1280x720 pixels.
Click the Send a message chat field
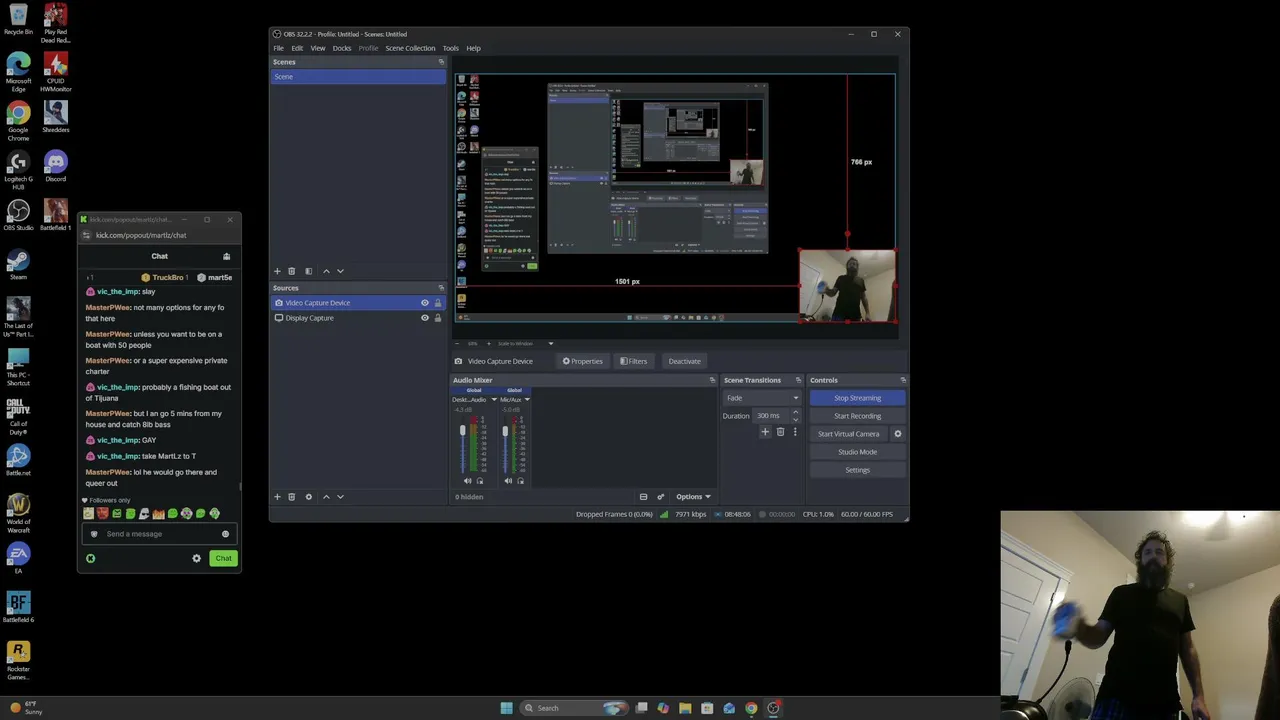pyautogui.click(x=160, y=534)
